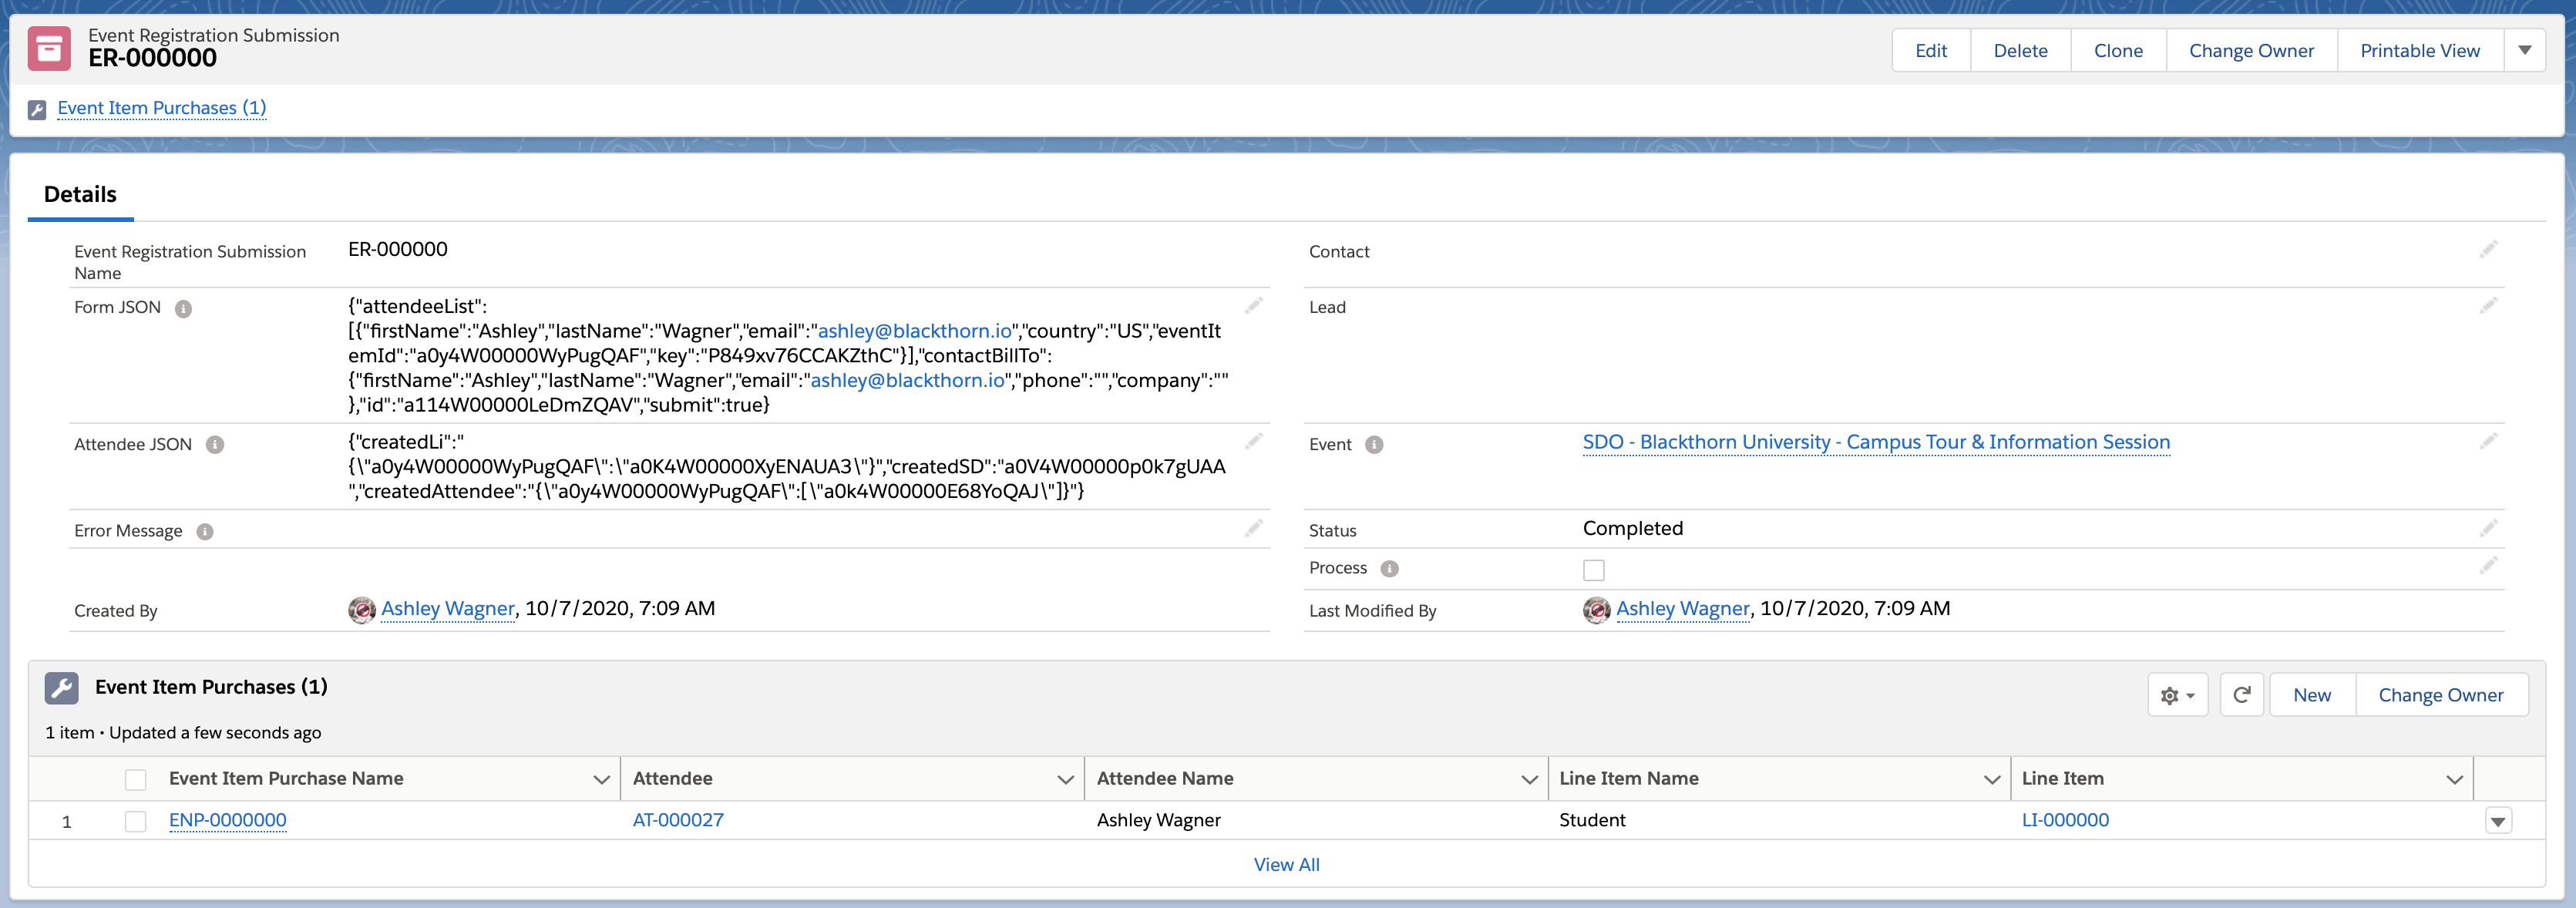Viewport: 2576px width, 908px height.
Task: Sort by Event Item Purchase Name column header
Action: (286, 779)
